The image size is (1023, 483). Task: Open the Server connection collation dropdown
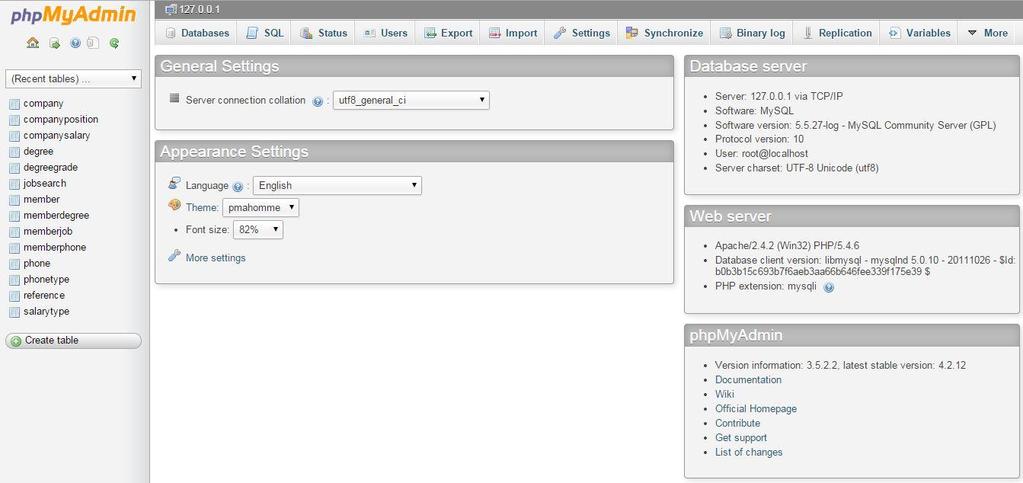[411, 100]
